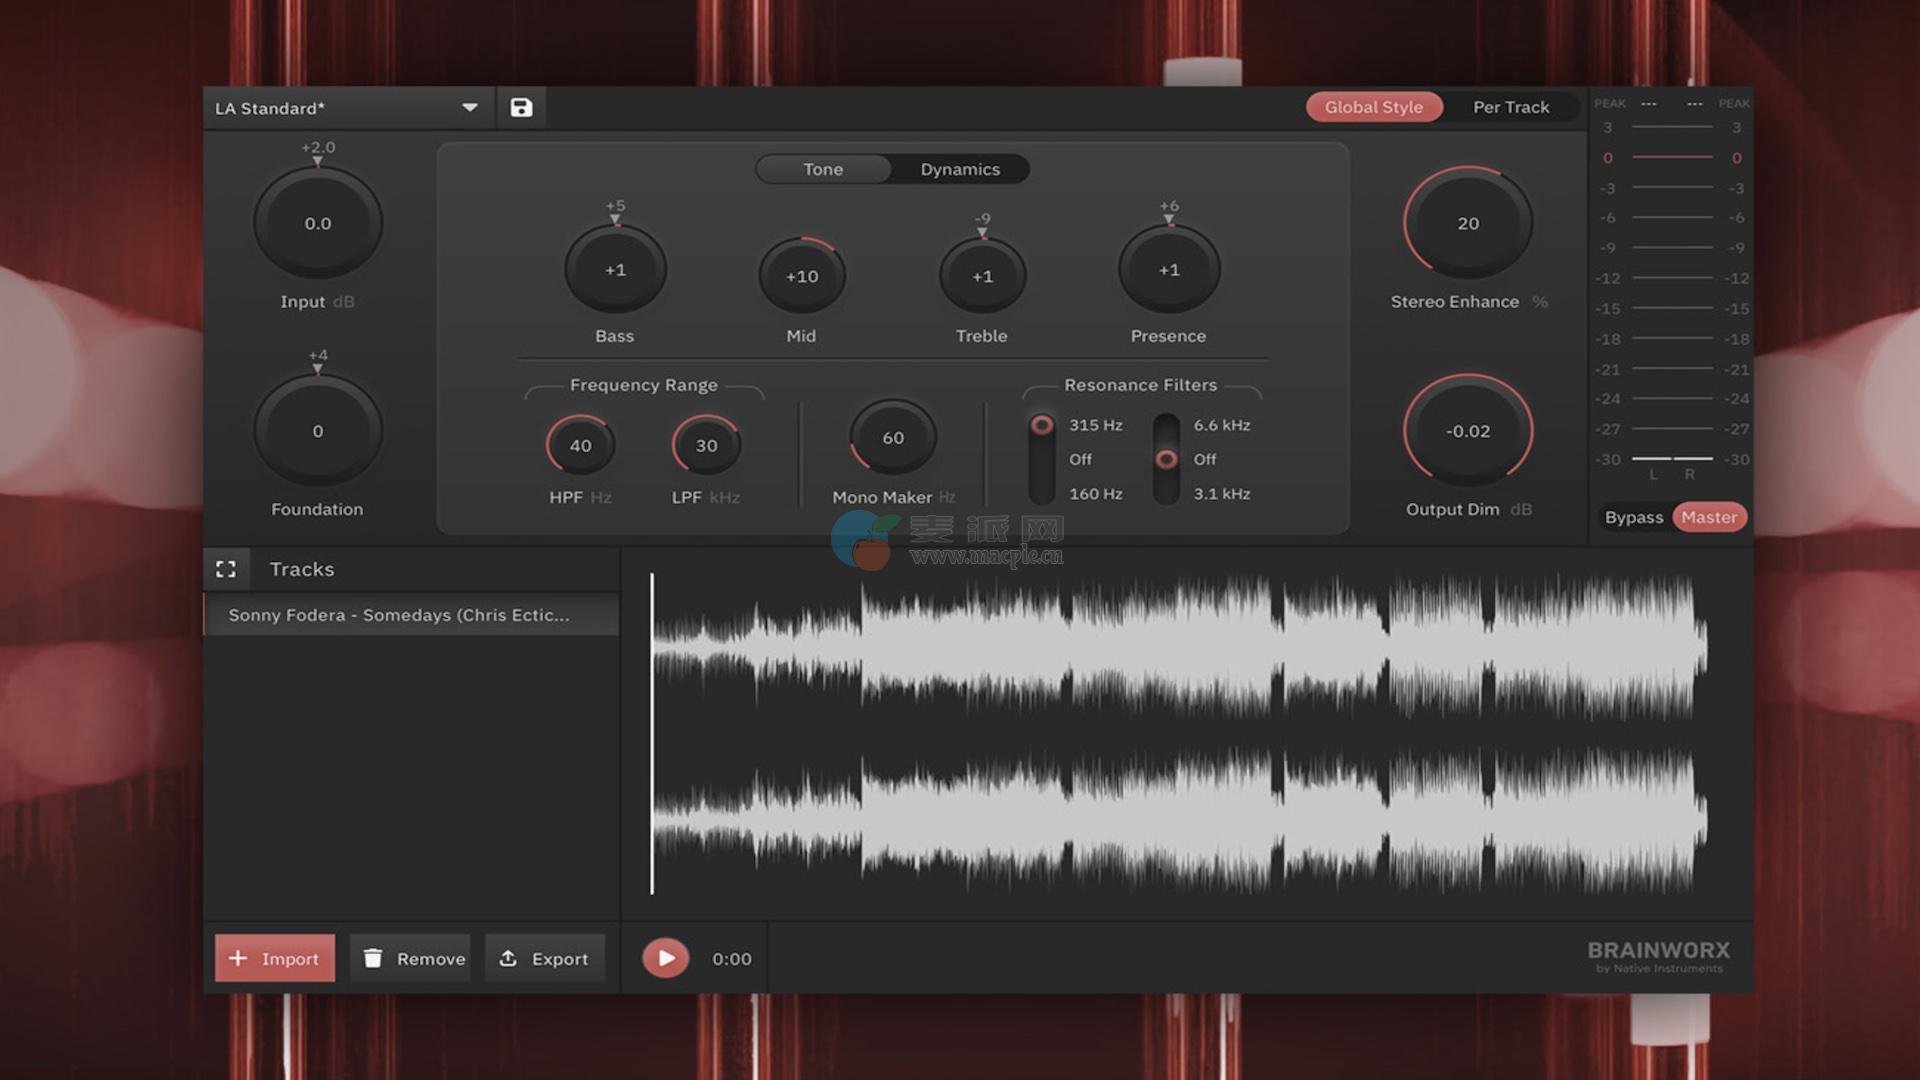Click the Export upload icon

[x=508, y=958]
